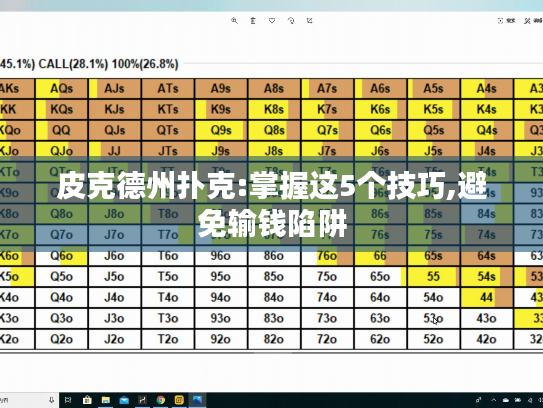Viewport: 543px width, 408px height.
Task: Click the OneDrive cloud tray icon
Action: [506, 400]
